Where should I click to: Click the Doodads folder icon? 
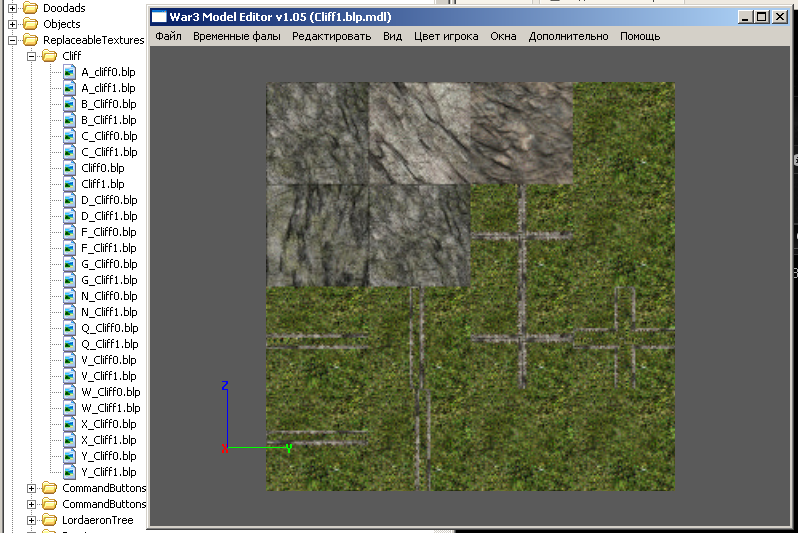[31, 8]
